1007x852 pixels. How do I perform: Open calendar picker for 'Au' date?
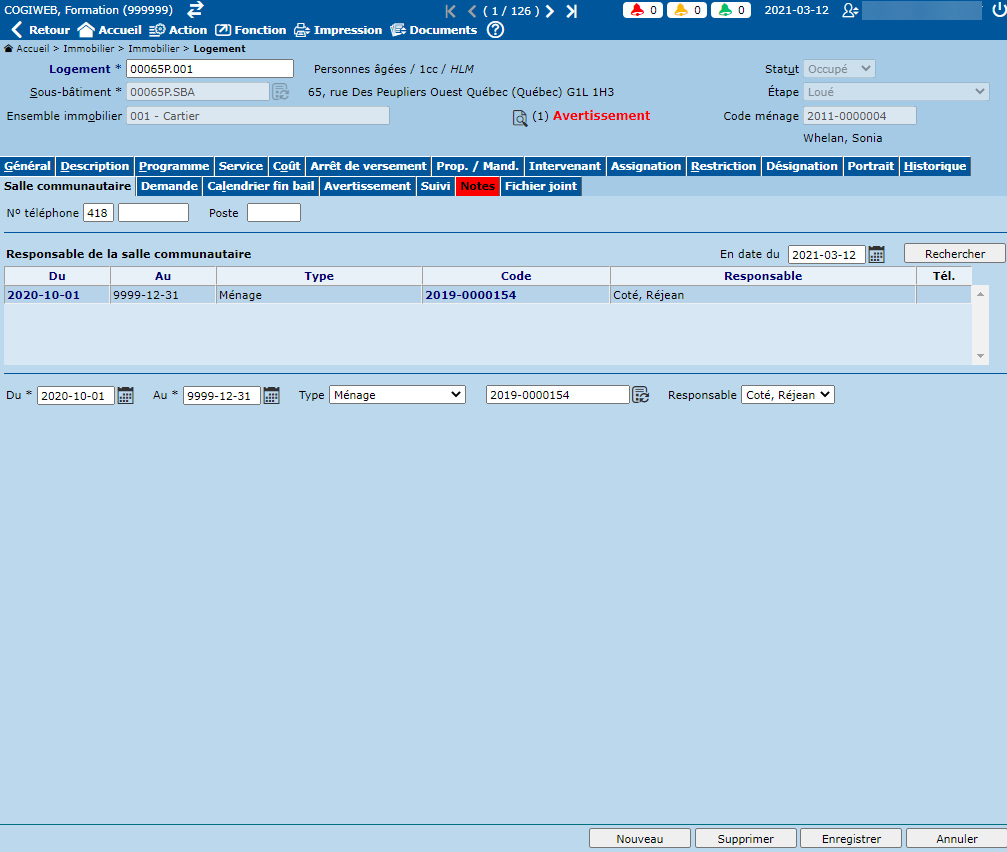(x=271, y=395)
